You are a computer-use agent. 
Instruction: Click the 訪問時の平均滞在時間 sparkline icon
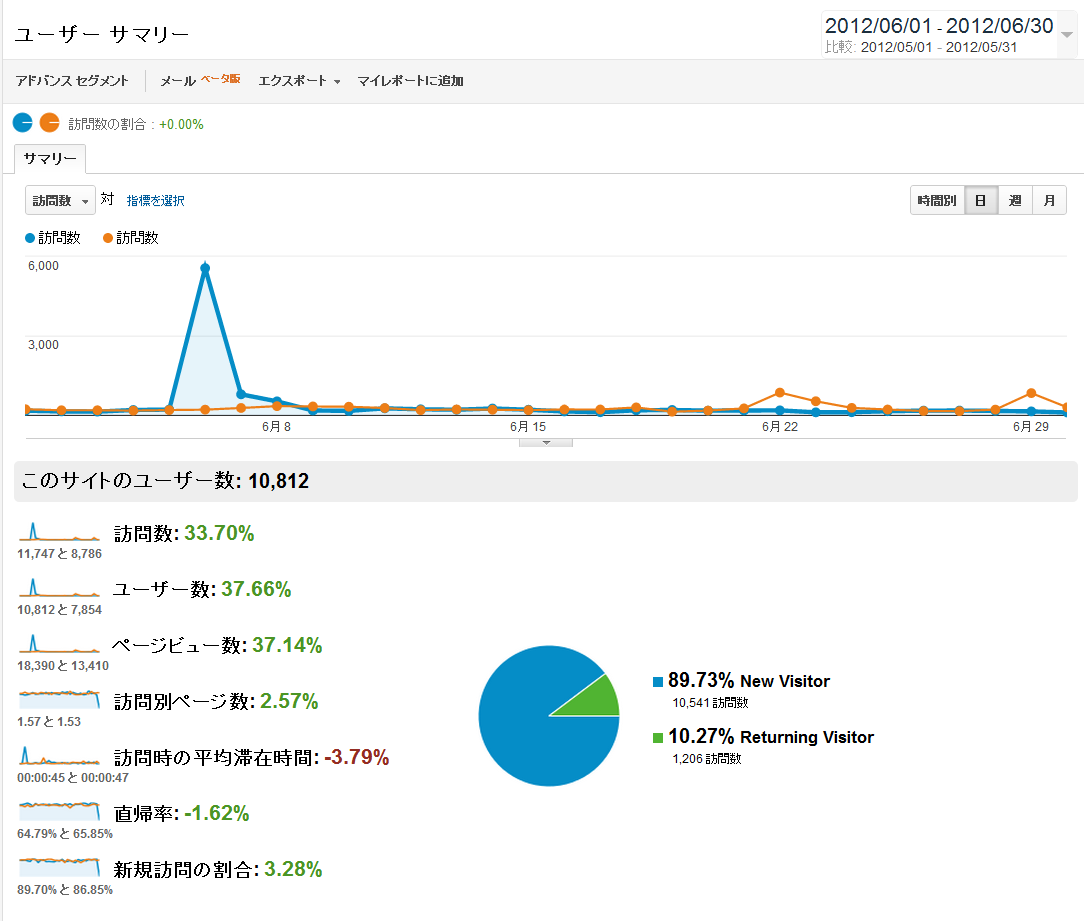pyautogui.click(x=59, y=755)
